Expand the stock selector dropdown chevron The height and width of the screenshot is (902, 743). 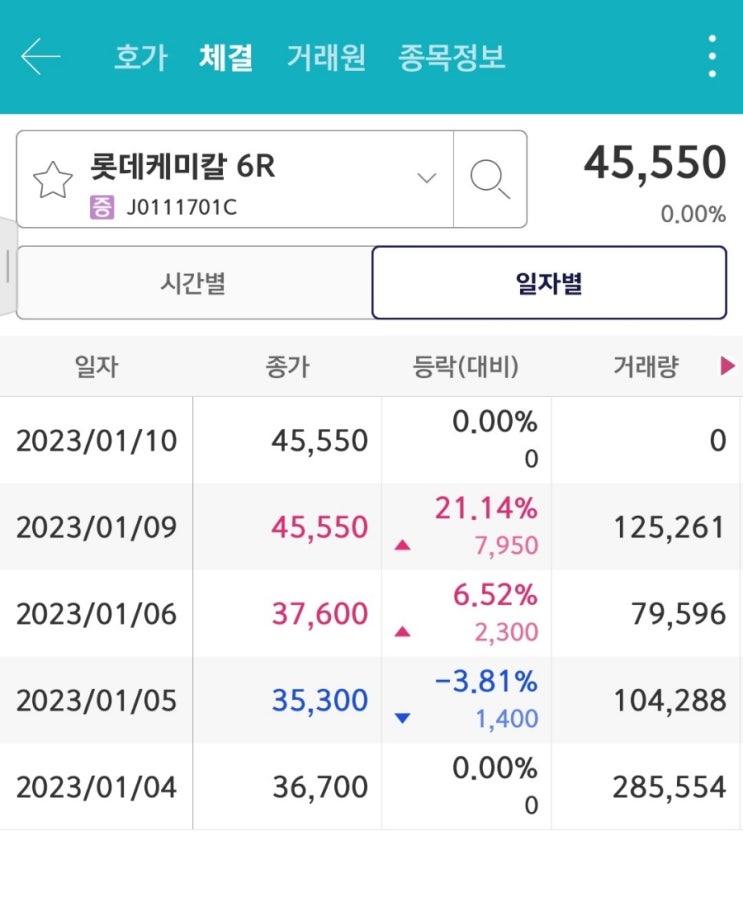(x=427, y=179)
